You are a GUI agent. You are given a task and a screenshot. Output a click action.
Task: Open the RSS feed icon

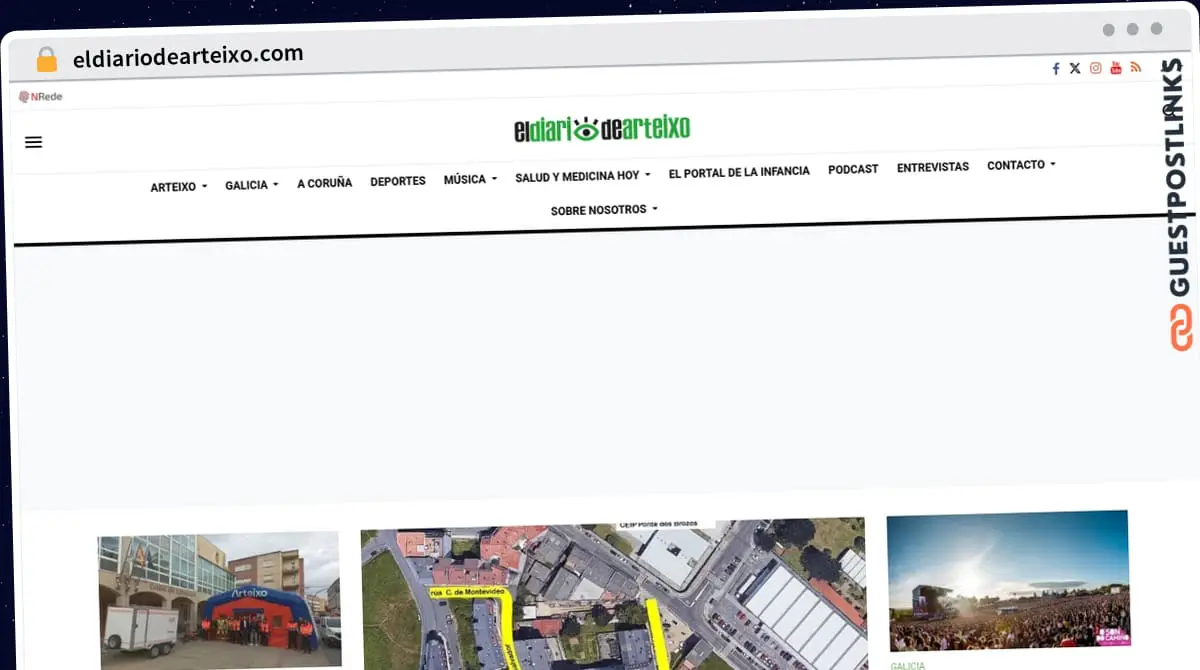tap(1136, 67)
